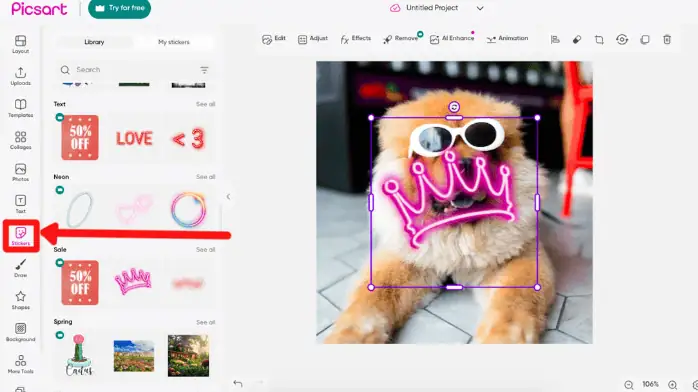The height and width of the screenshot is (392, 698).
Task: Apply AI Enhance to image
Action: click(451, 39)
